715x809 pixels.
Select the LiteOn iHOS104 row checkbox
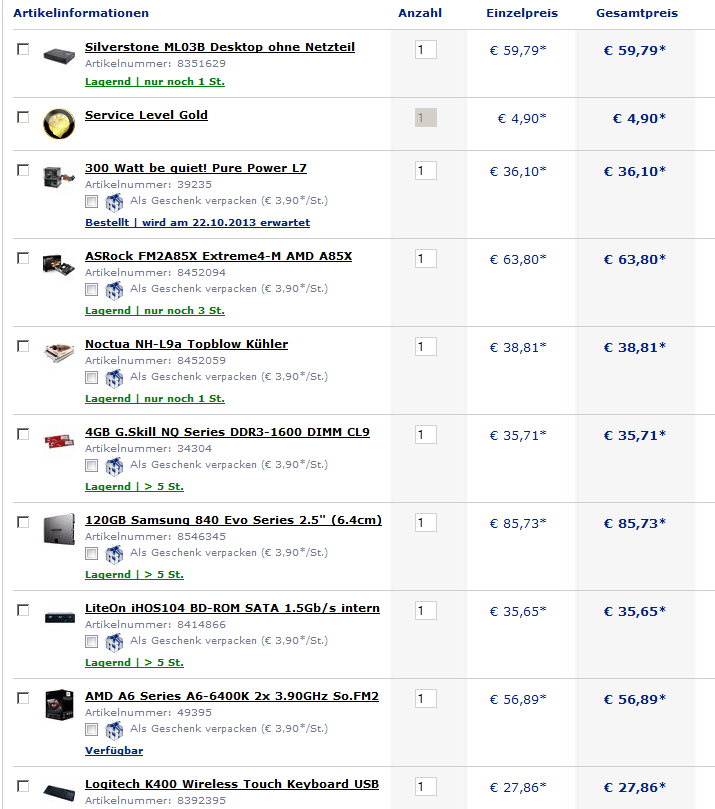tap(23, 610)
